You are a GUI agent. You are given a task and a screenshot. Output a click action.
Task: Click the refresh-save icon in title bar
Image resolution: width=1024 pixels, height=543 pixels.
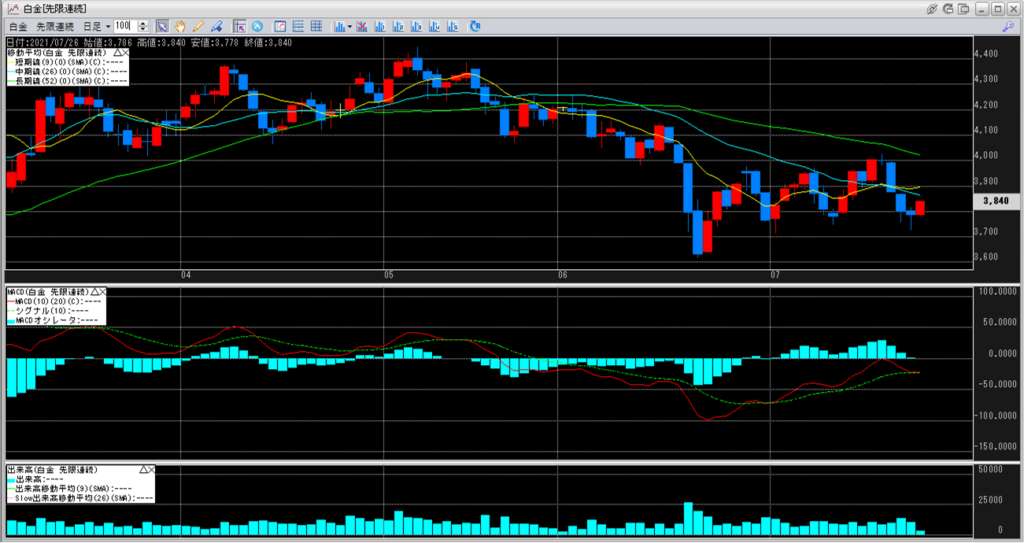(948, 9)
